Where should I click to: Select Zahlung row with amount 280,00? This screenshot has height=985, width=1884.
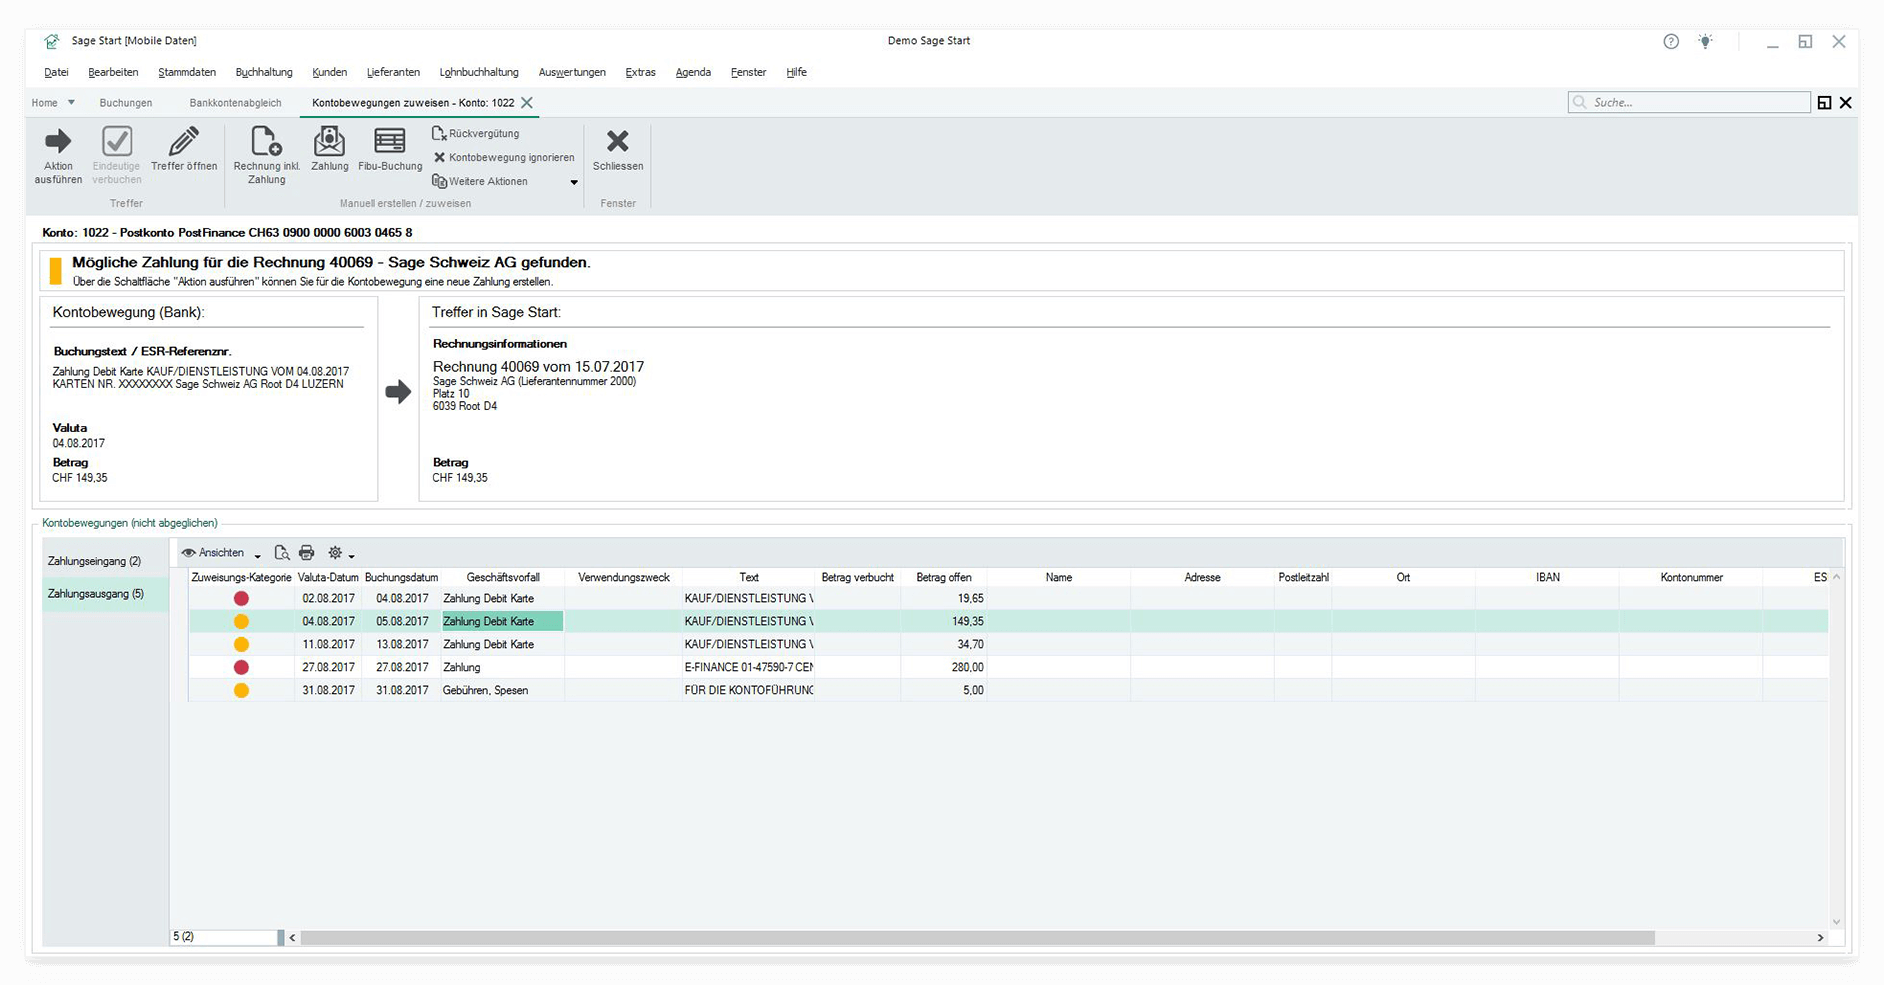point(1008,667)
